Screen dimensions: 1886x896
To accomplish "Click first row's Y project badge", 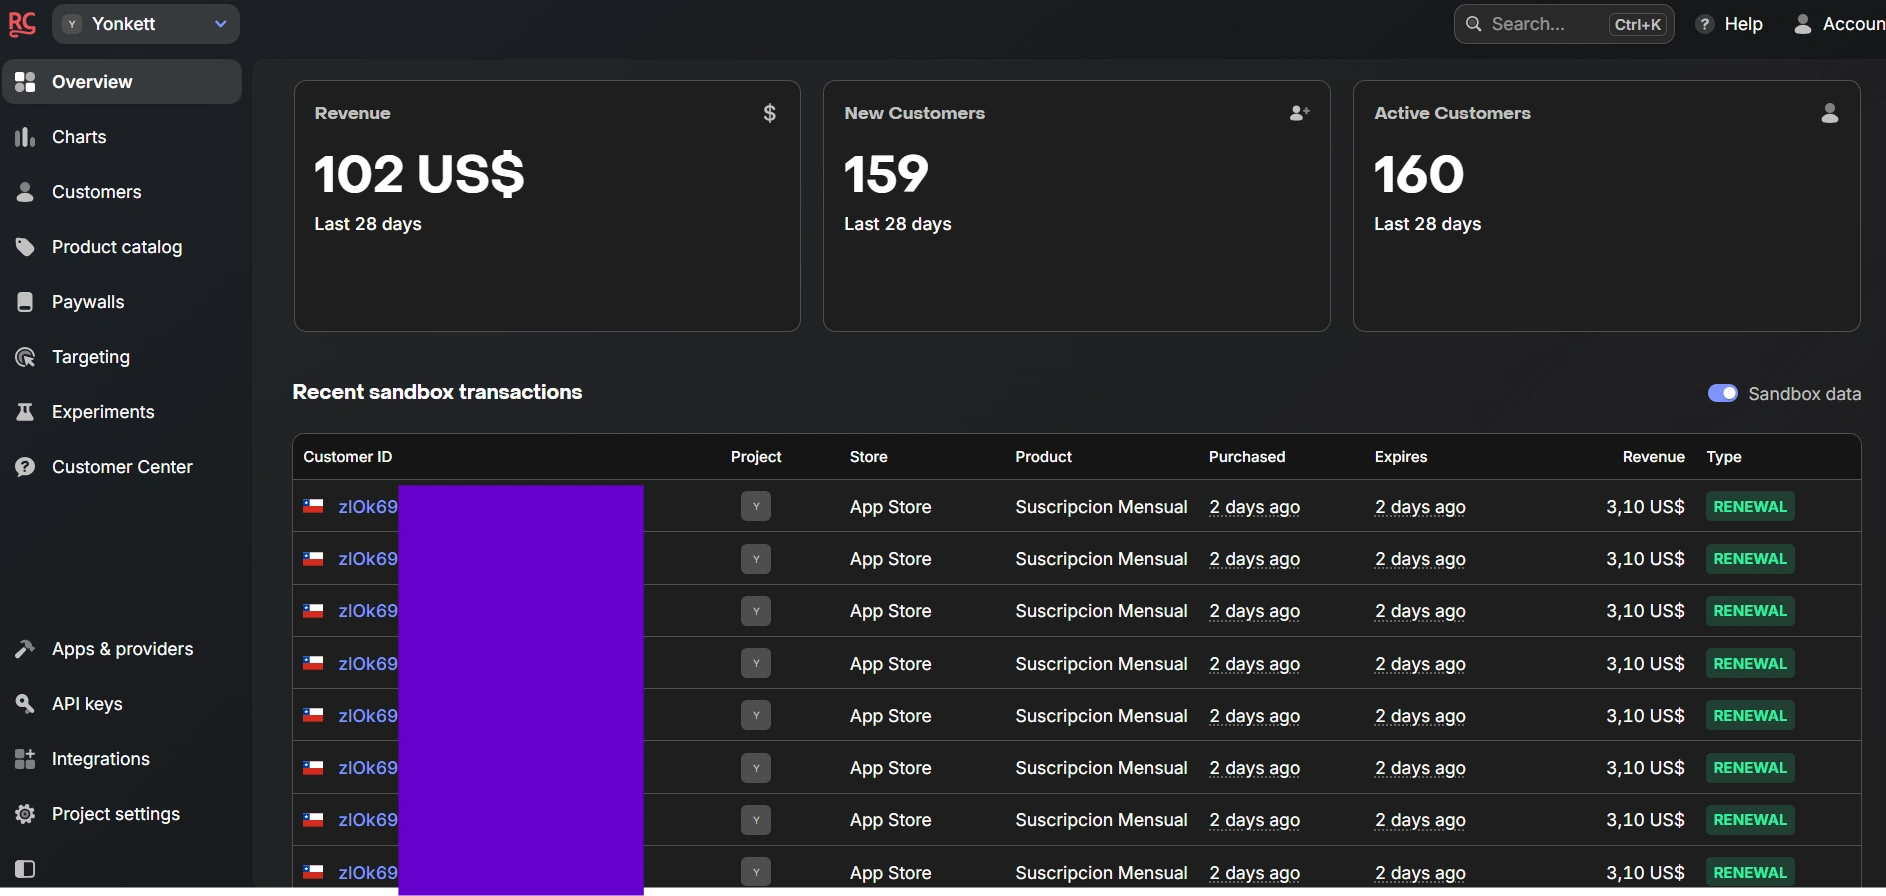I will tap(756, 507).
